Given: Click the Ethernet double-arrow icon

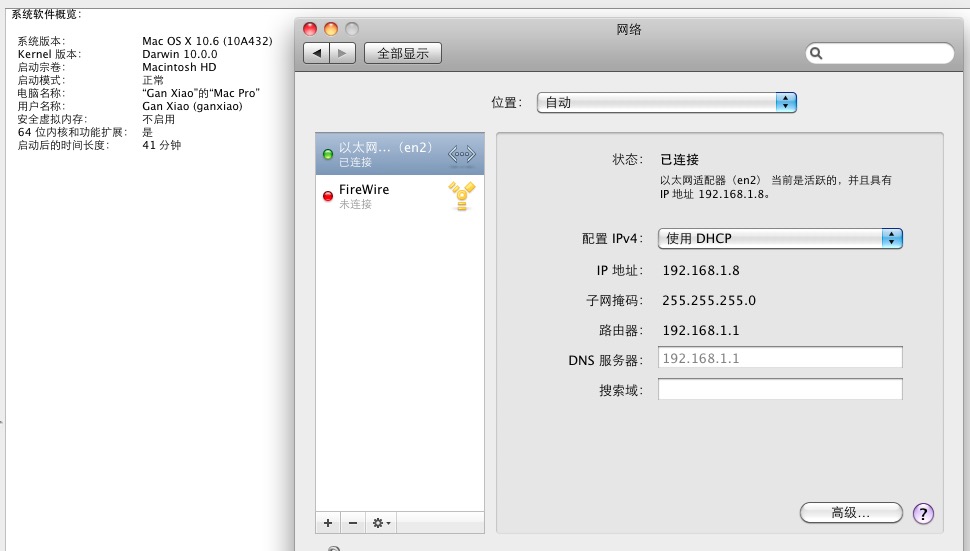Looking at the screenshot, I should [461, 154].
